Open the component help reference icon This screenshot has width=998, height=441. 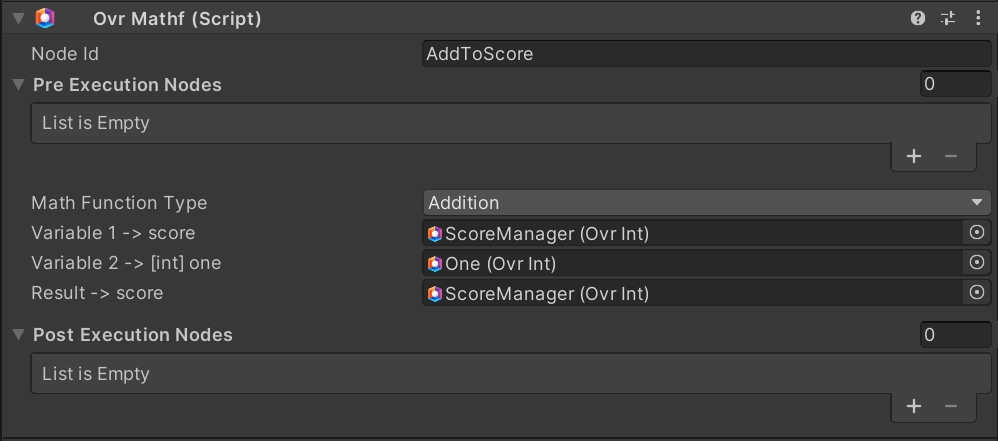(x=918, y=18)
